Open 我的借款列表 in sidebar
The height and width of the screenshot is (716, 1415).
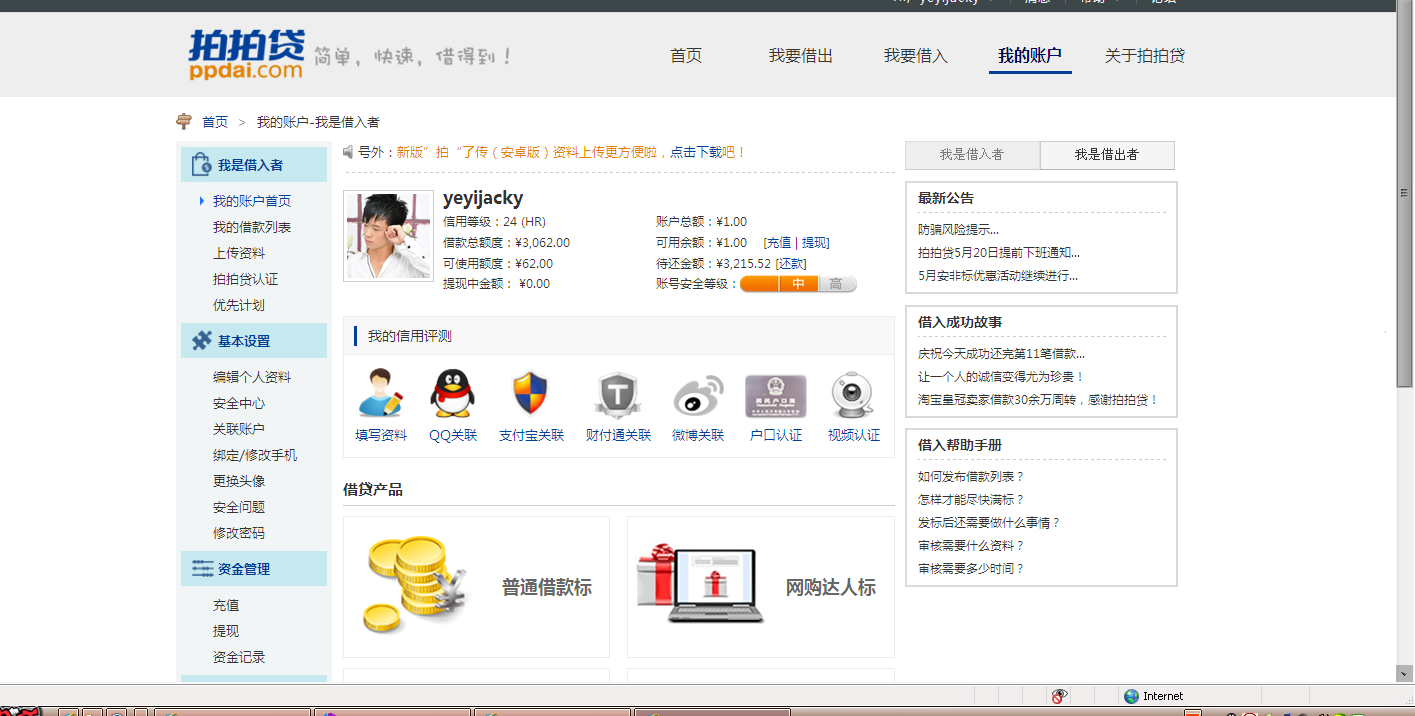pos(251,227)
